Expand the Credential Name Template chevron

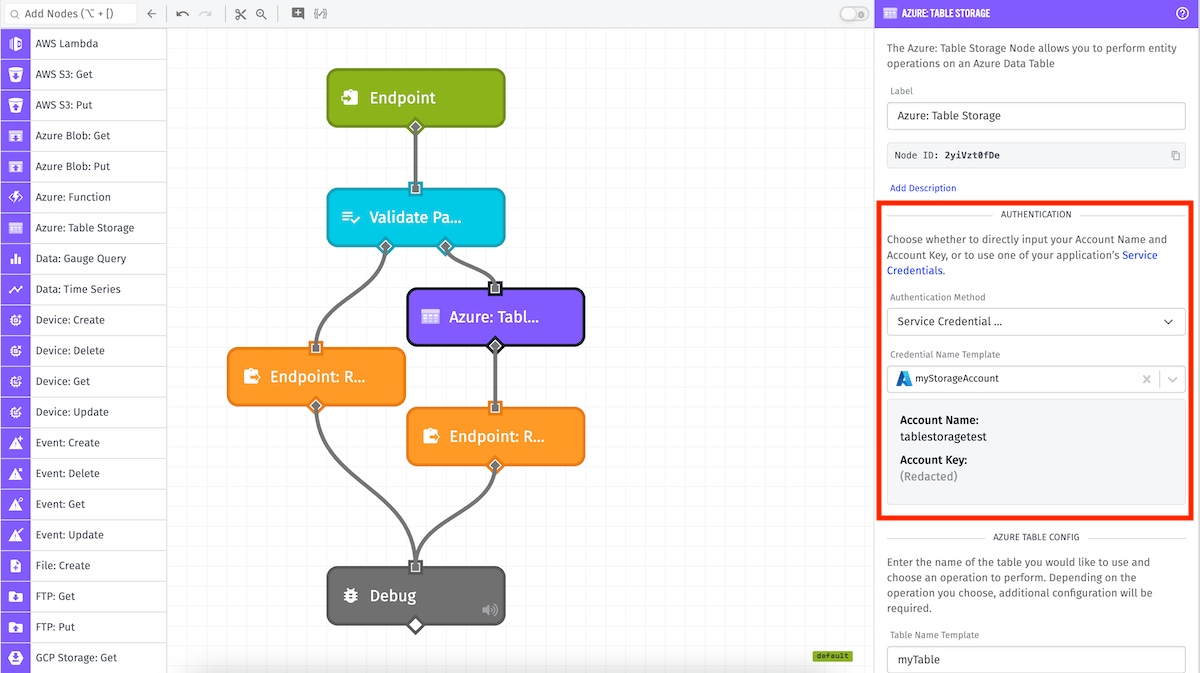pyautogui.click(x=1173, y=379)
